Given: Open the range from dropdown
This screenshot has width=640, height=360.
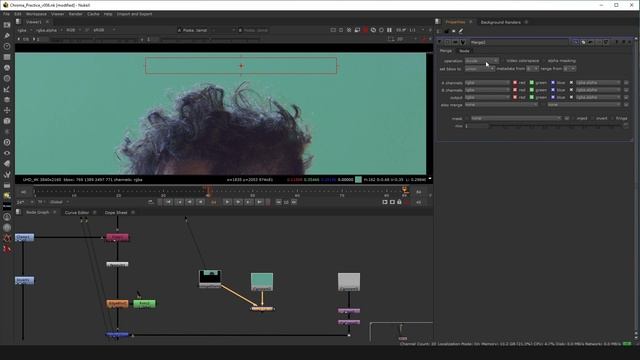Looking at the screenshot, I should point(569,69).
